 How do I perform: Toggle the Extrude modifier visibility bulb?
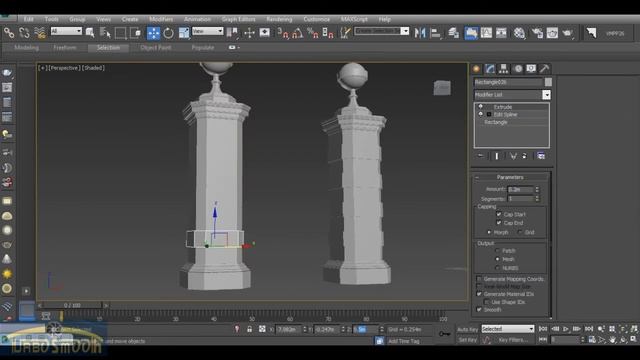tap(481, 107)
